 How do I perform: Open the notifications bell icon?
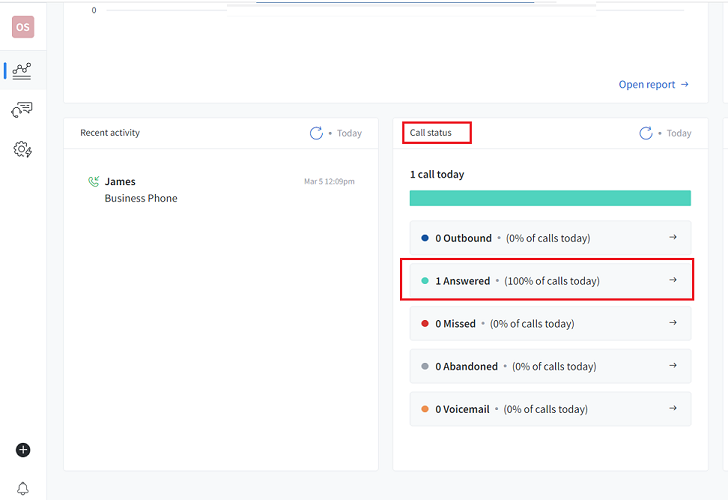23,488
